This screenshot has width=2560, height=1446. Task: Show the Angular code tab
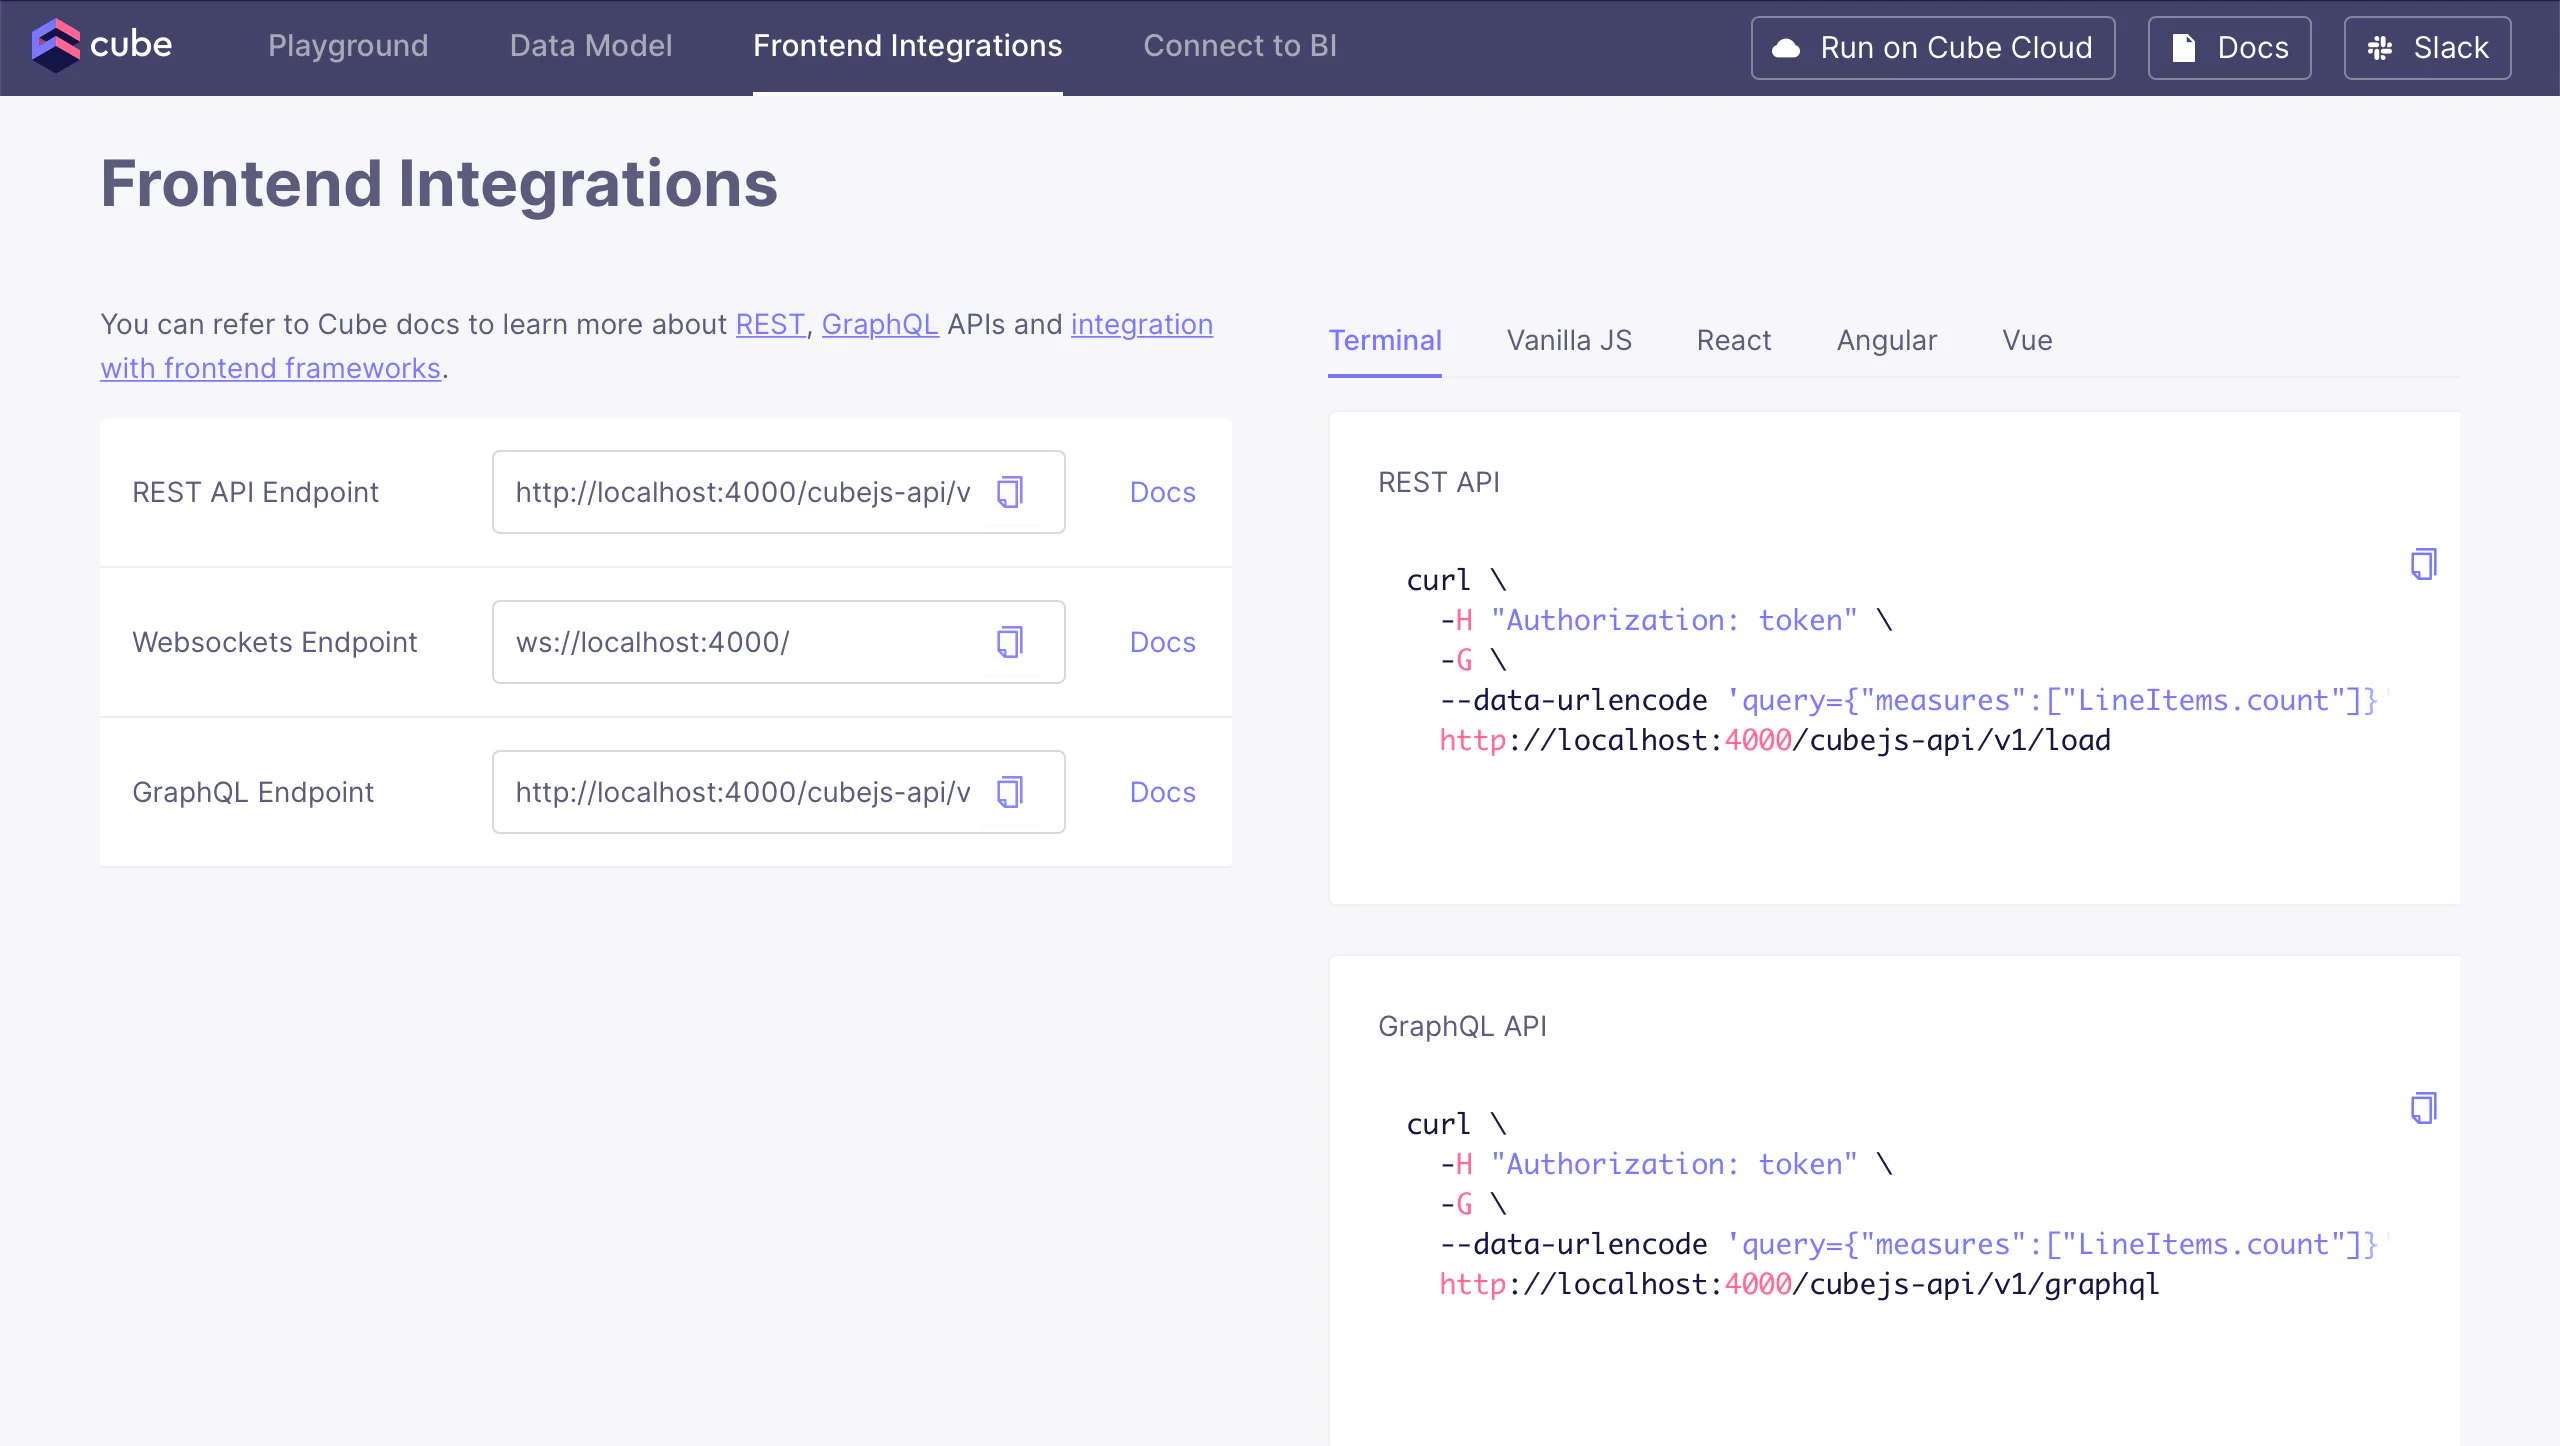point(1886,341)
